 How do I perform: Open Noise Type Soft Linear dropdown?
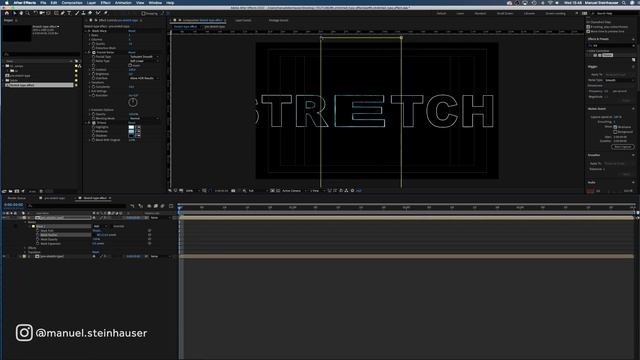pos(144,61)
